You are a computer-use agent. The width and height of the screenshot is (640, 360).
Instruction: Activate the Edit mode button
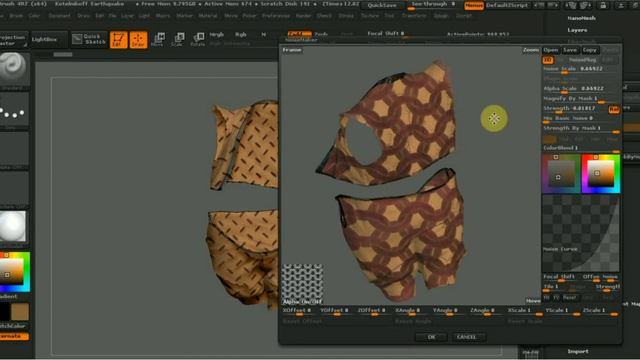(x=118, y=40)
